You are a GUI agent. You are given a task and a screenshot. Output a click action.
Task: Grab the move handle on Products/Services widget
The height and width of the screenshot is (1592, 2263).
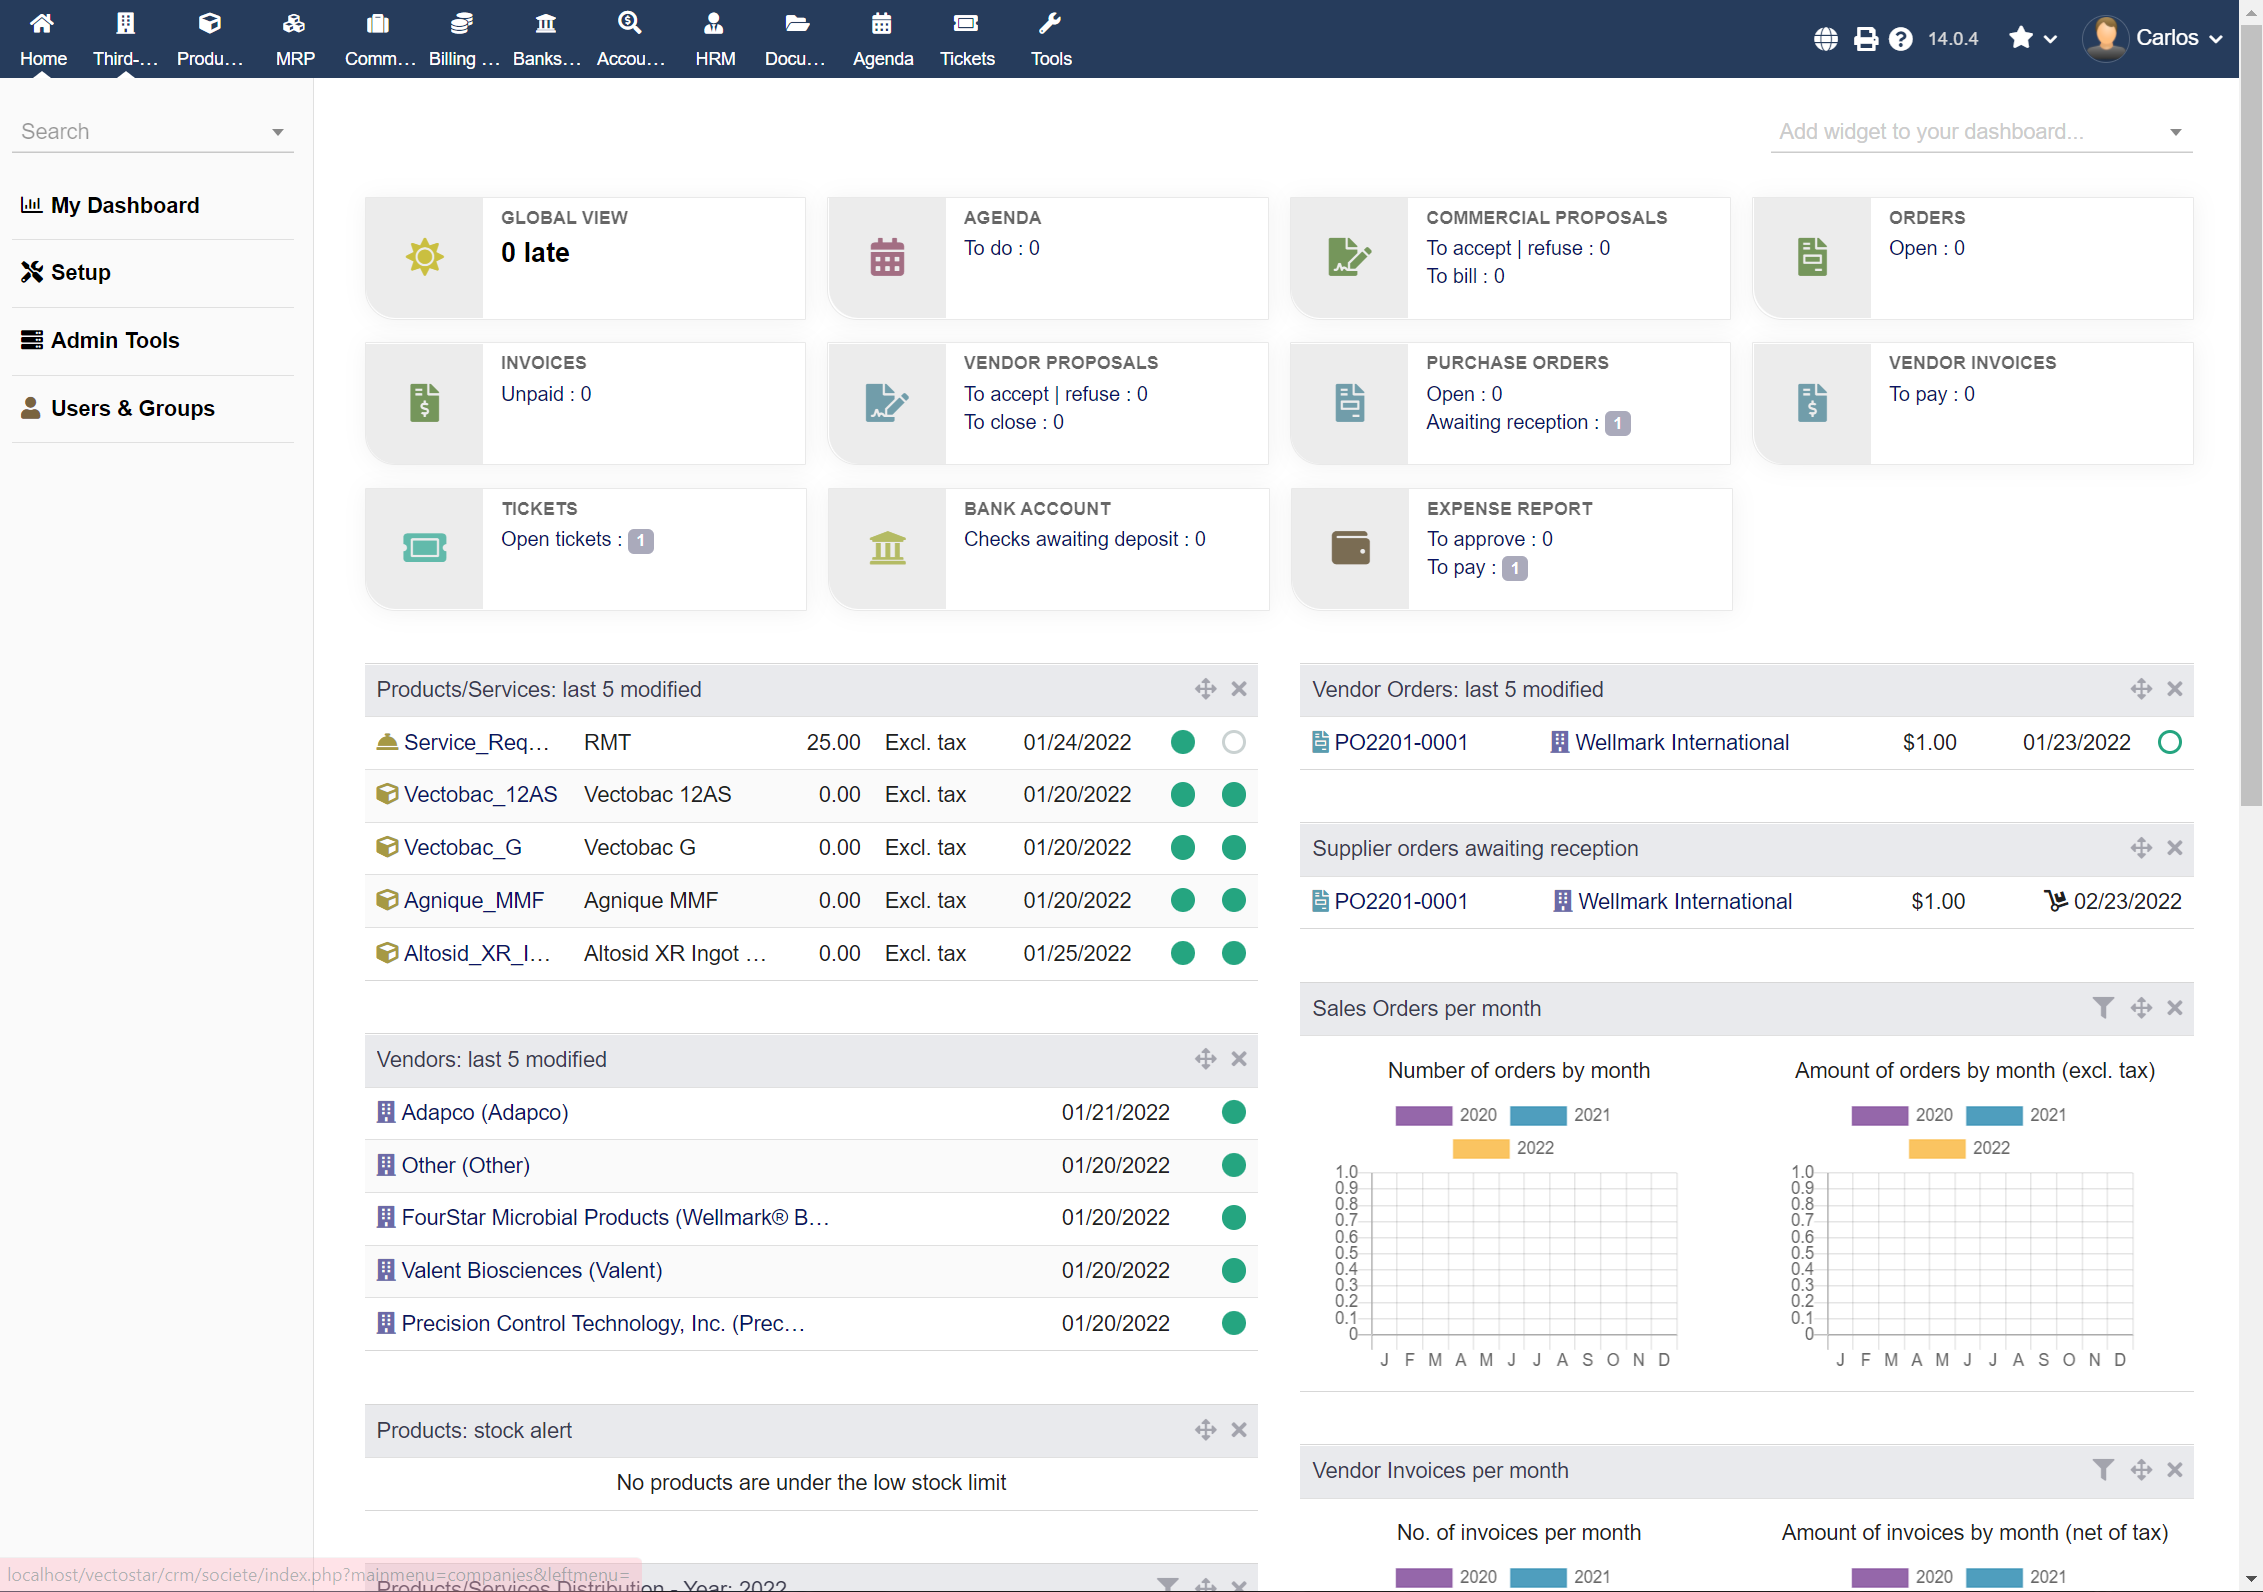click(1205, 689)
